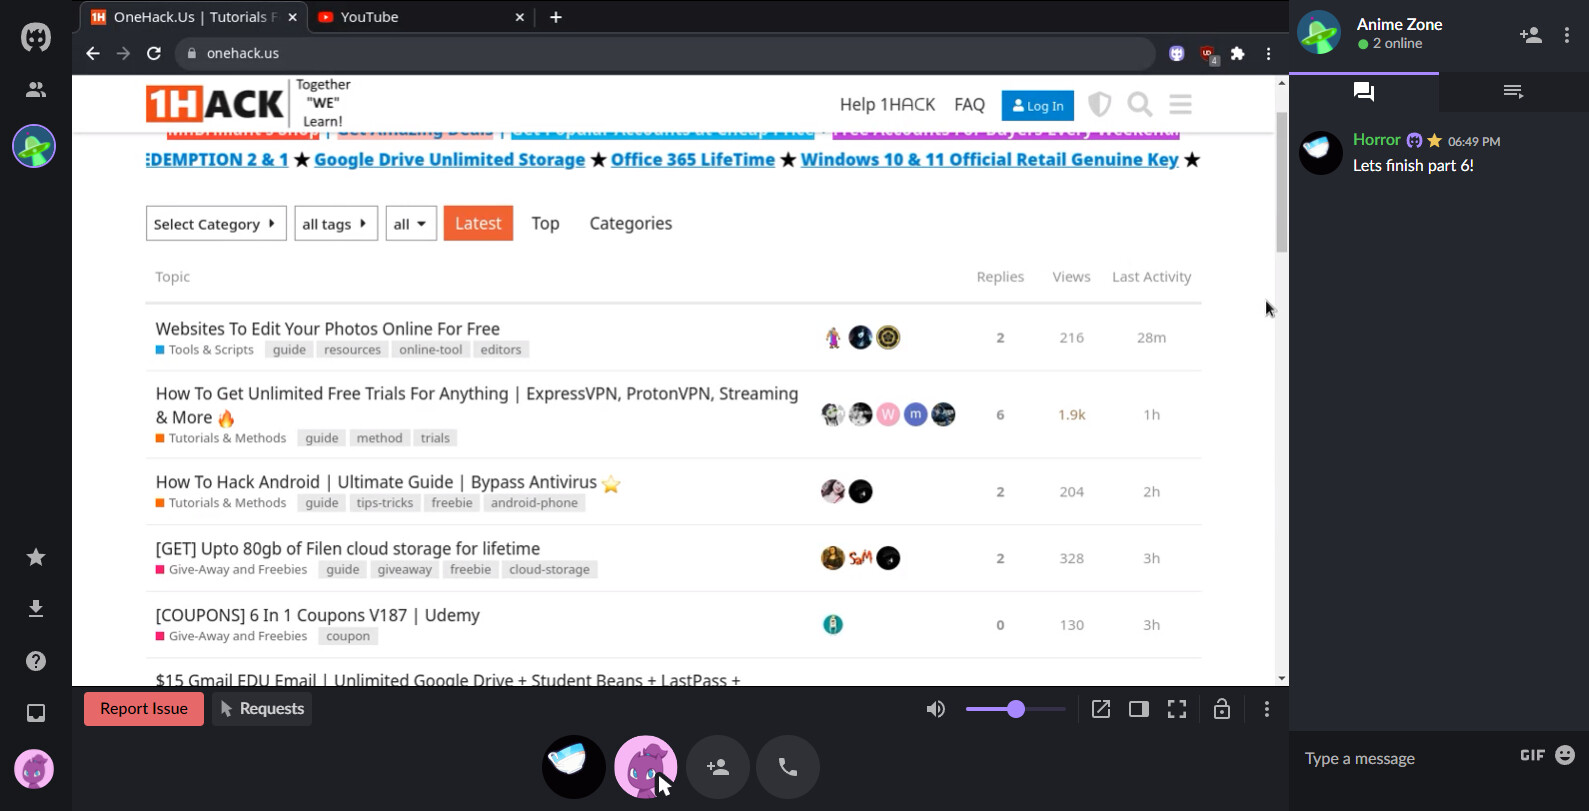Open the friends list icon in sidebar
Viewport: 1589px width, 811px height.
(x=36, y=90)
